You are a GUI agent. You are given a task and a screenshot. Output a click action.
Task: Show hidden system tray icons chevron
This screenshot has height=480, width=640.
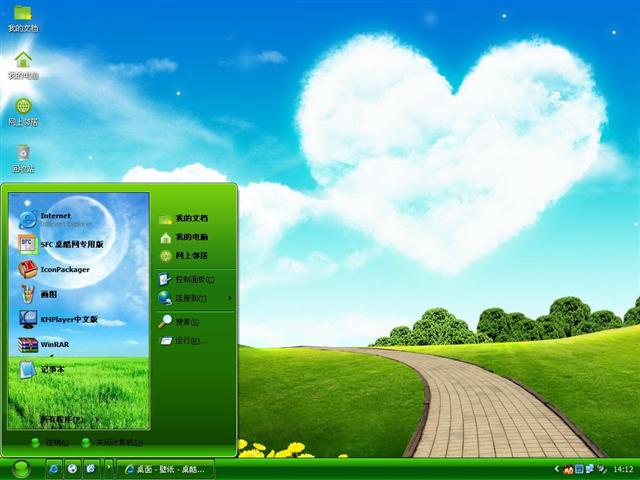[x=556, y=469]
